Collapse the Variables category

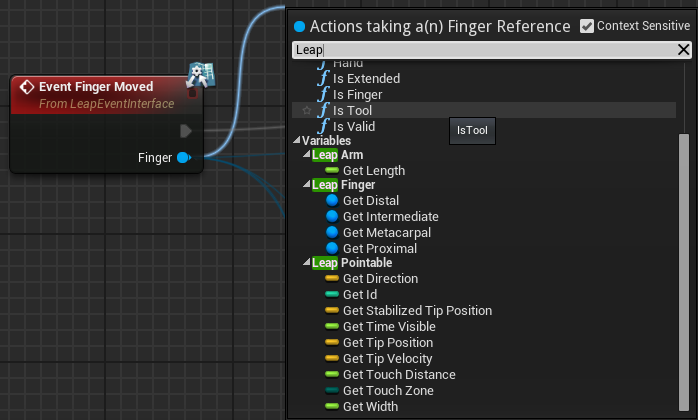[x=297, y=140]
